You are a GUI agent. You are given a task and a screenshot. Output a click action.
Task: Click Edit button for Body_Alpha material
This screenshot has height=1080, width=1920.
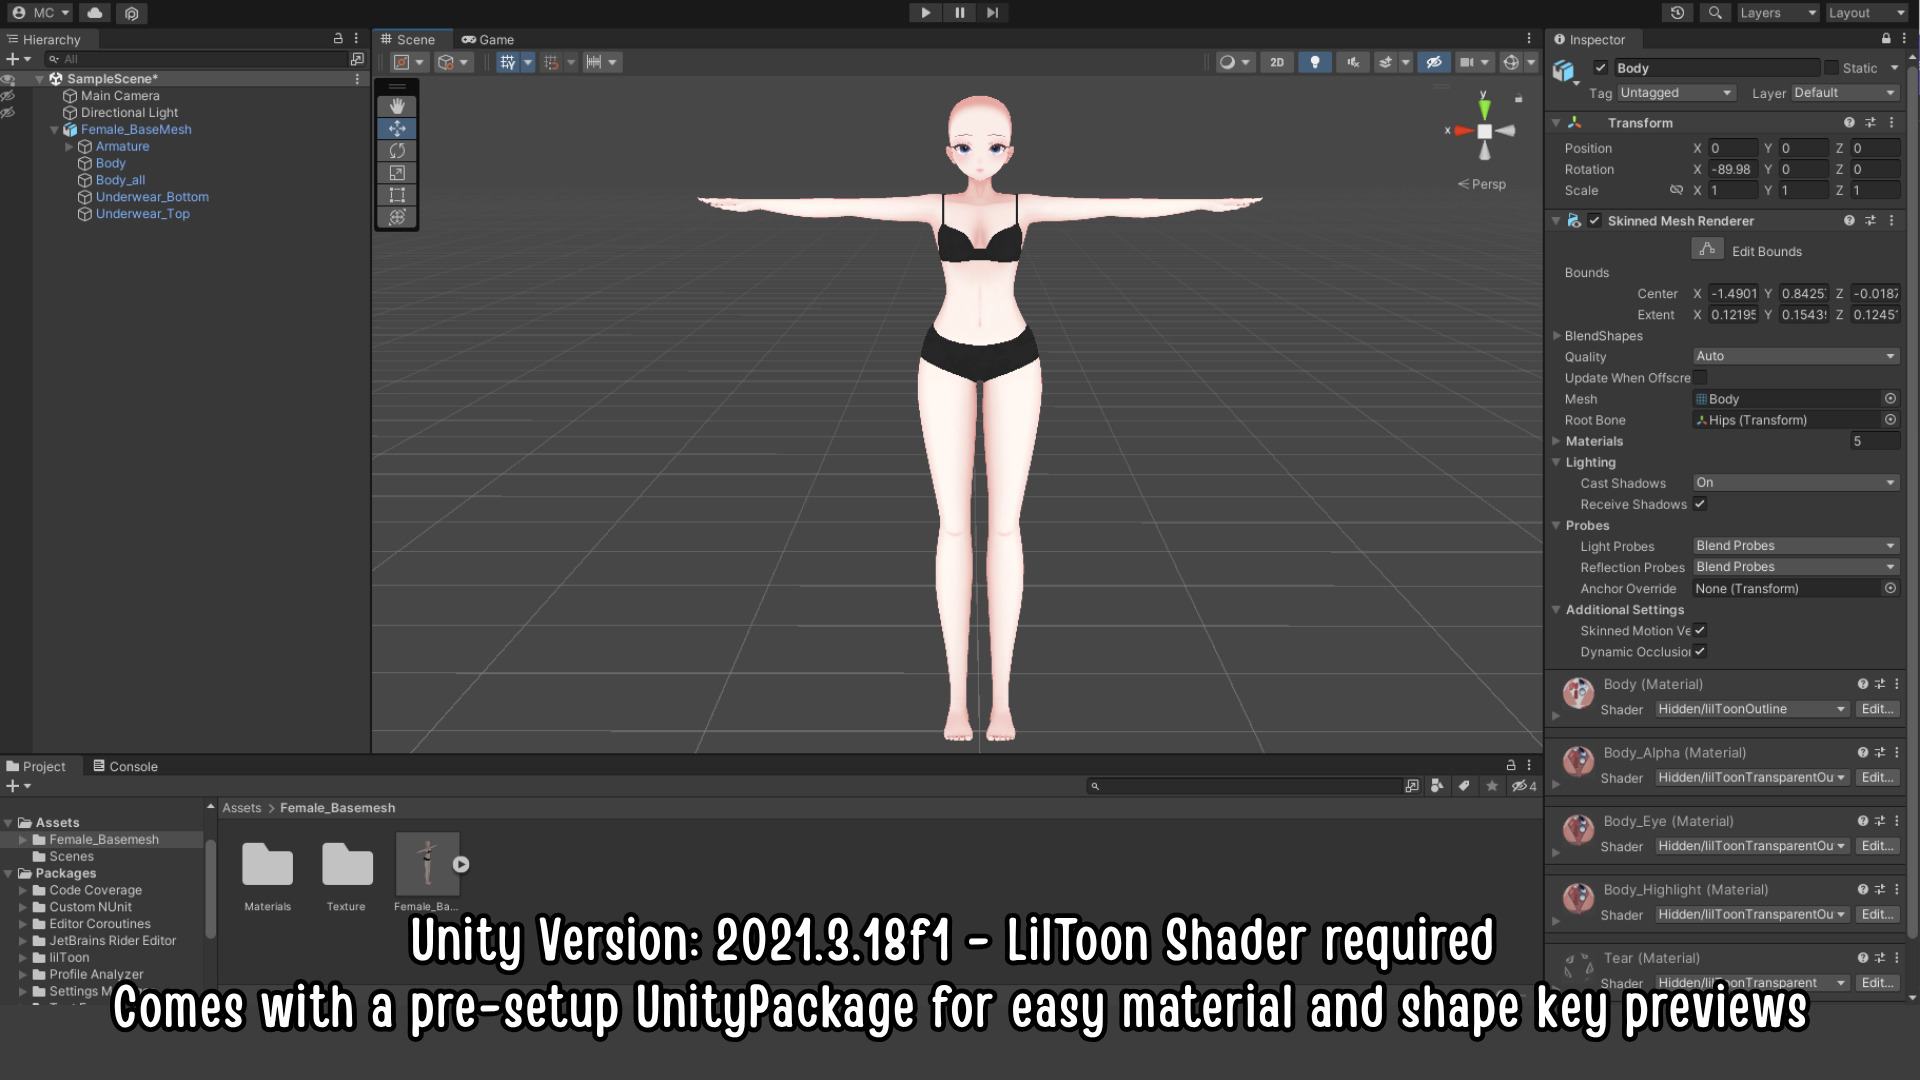pyautogui.click(x=1877, y=777)
